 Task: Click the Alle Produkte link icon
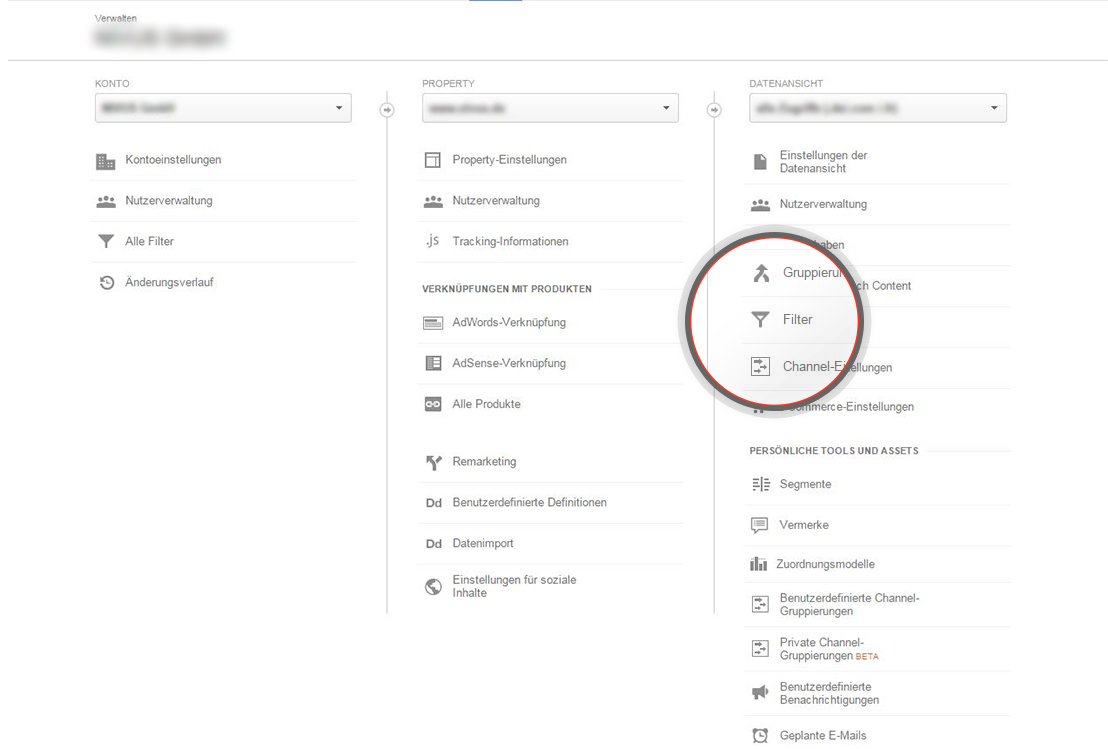pyautogui.click(x=433, y=404)
